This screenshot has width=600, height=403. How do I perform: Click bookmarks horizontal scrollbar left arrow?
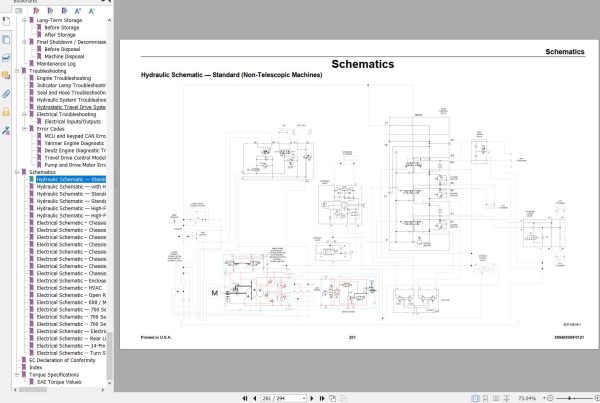point(15,390)
